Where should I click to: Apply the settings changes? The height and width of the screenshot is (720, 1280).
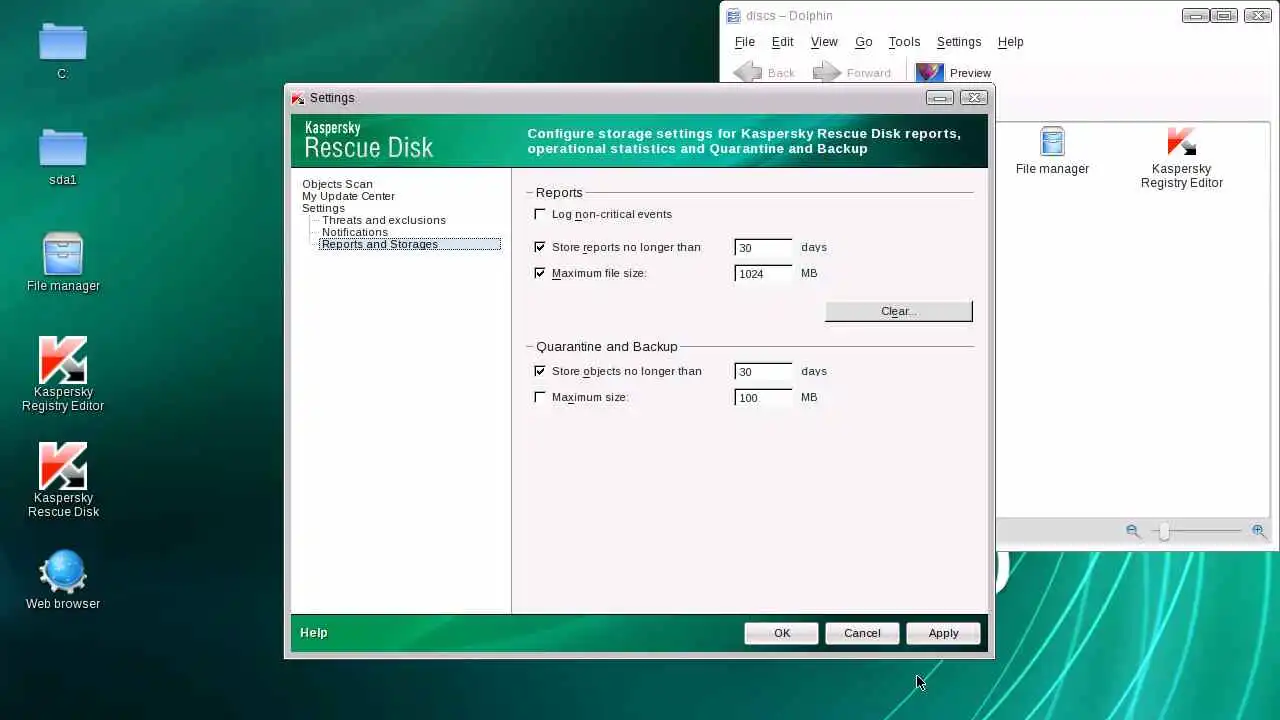(943, 633)
